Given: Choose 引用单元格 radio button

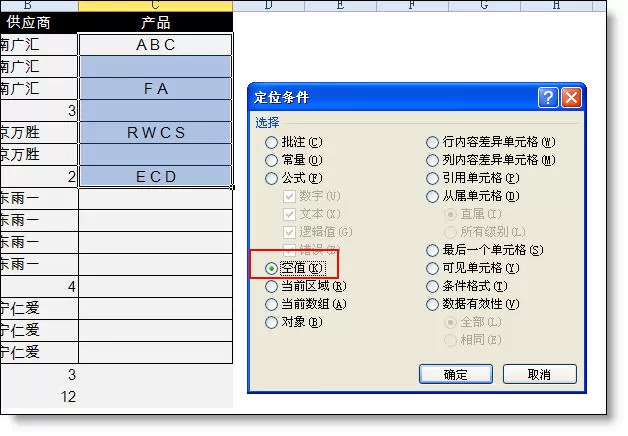Looking at the screenshot, I should pyautogui.click(x=432, y=178).
